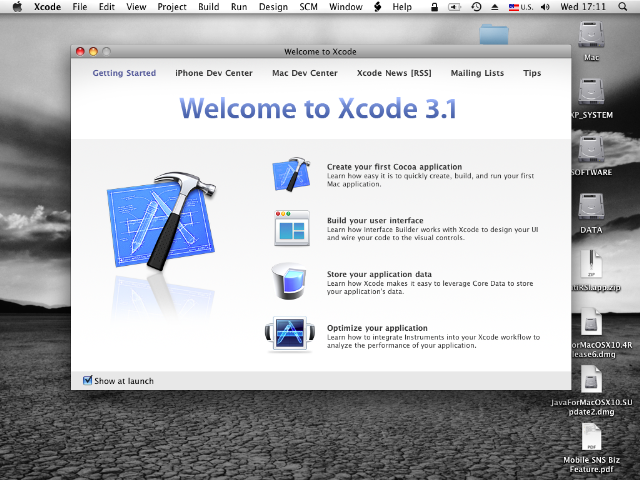
Task: Switch to Xcode News [RSS] tab
Action: coord(394,73)
